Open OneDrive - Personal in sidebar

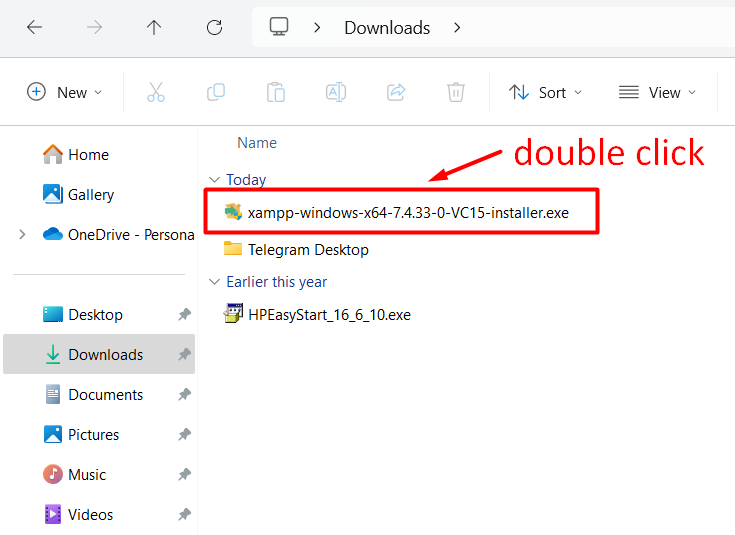point(119,234)
